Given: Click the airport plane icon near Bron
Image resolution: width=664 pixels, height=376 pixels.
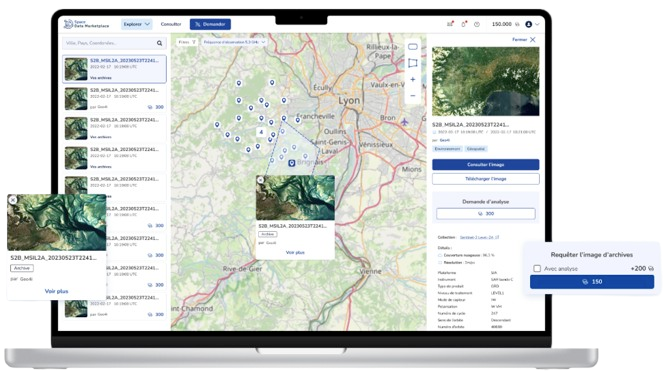Looking at the screenshot, I should coord(404,122).
